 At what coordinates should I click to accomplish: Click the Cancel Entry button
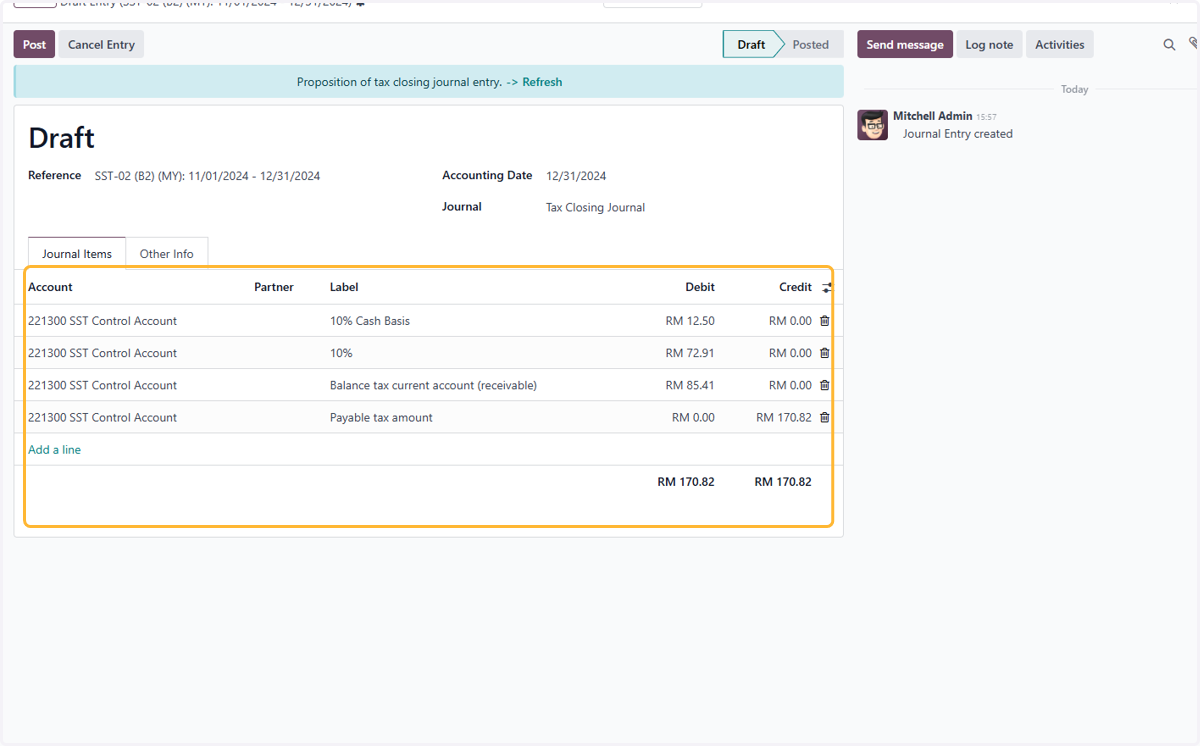point(101,44)
